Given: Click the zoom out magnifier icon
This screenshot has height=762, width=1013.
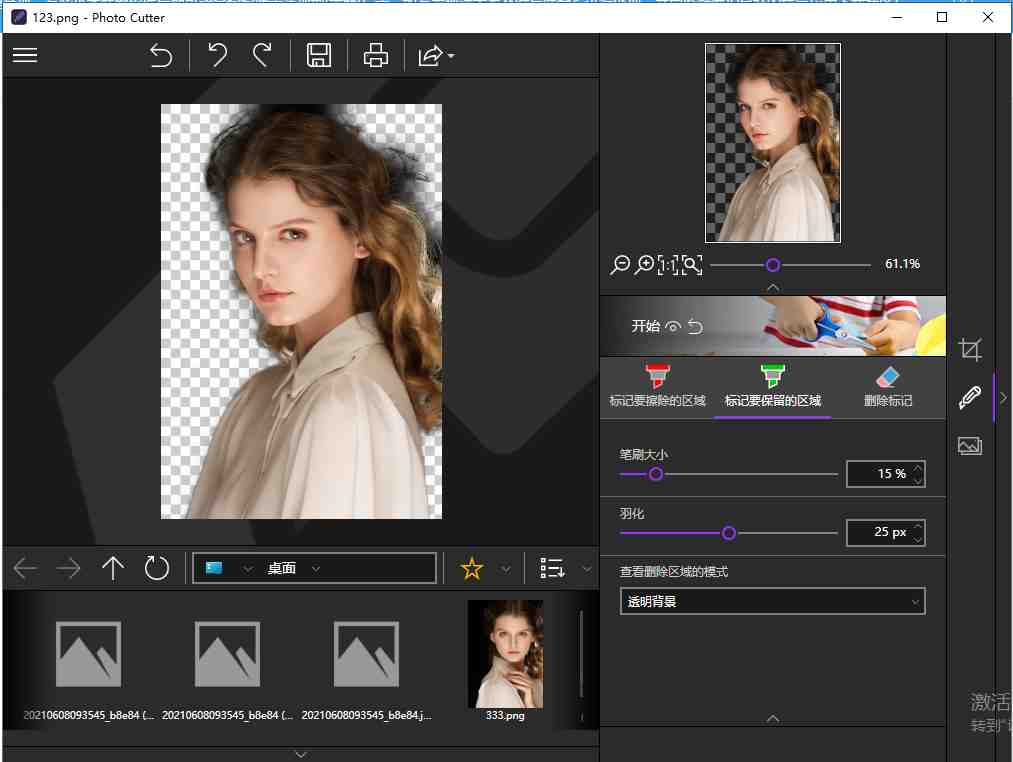Looking at the screenshot, I should [x=621, y=264].
